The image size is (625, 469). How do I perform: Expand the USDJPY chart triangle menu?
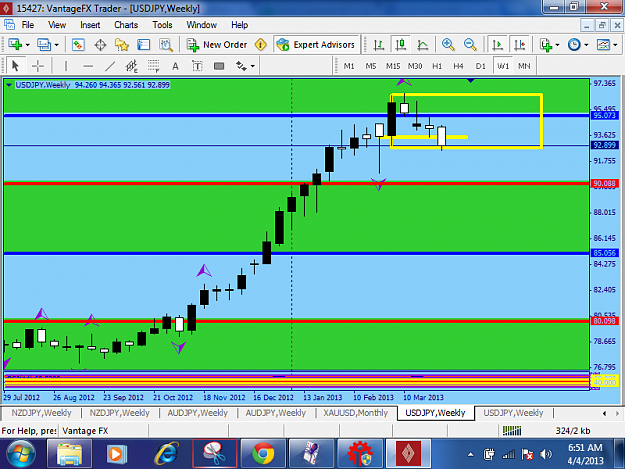pos(9,85)
